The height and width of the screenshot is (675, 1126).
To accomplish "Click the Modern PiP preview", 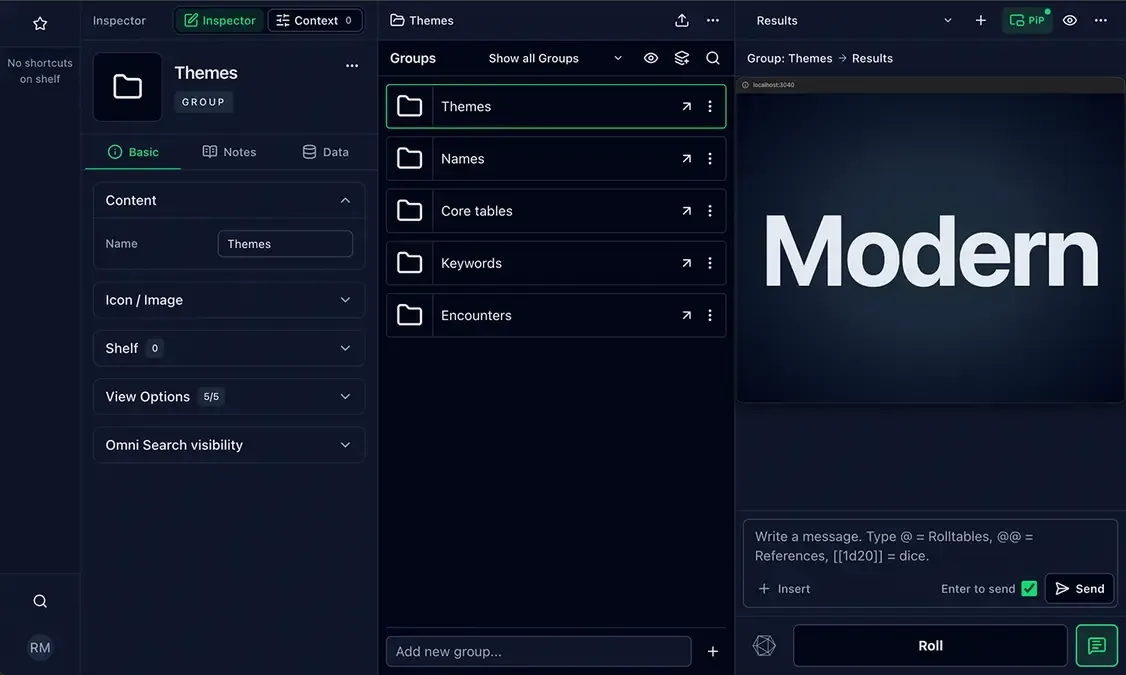I will 931,241.
